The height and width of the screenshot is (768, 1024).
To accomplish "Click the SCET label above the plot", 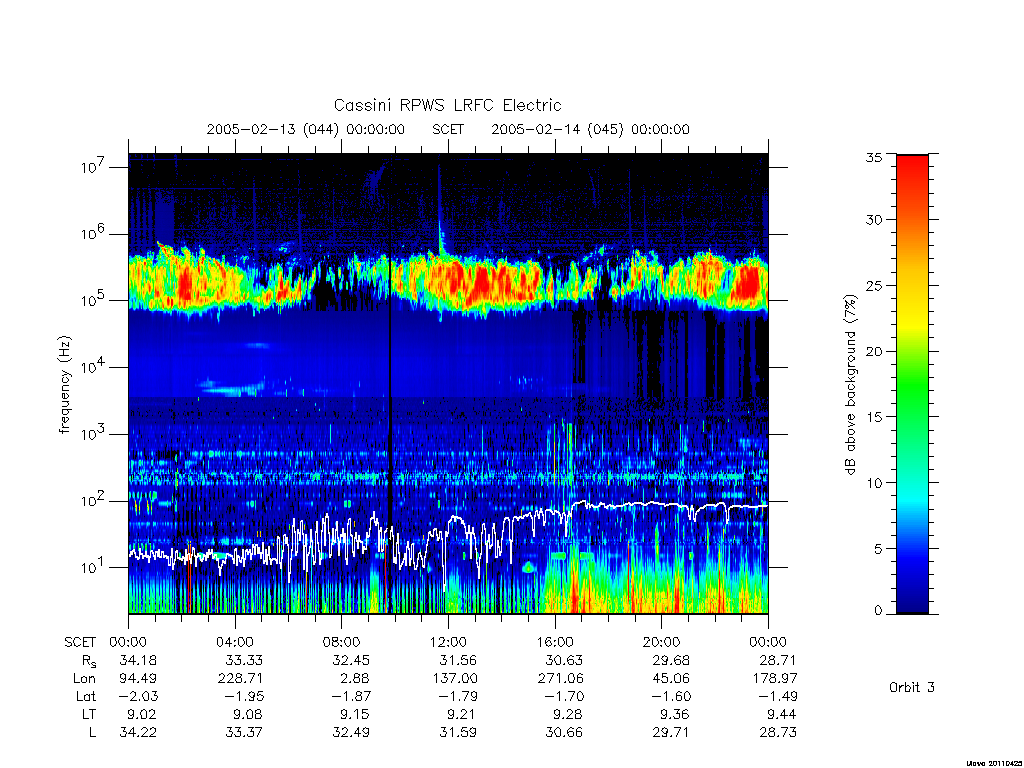I will point(448,129).
